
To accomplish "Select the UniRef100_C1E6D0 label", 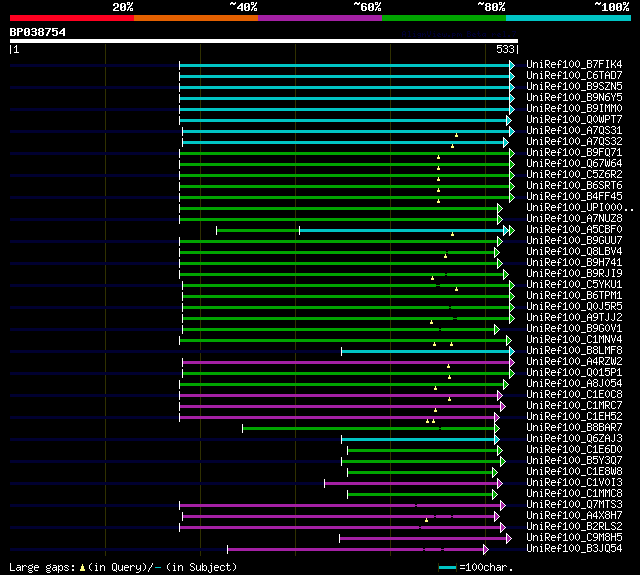I will [574, 450].
